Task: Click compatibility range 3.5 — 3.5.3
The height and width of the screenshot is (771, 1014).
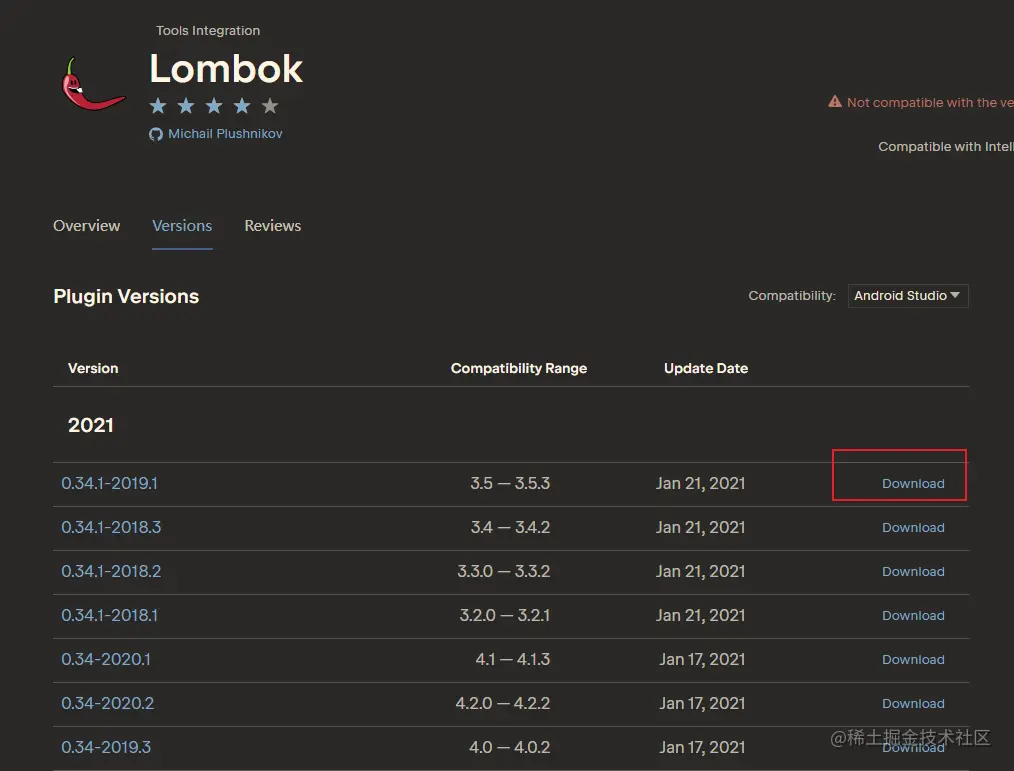Action: point(510,483)
